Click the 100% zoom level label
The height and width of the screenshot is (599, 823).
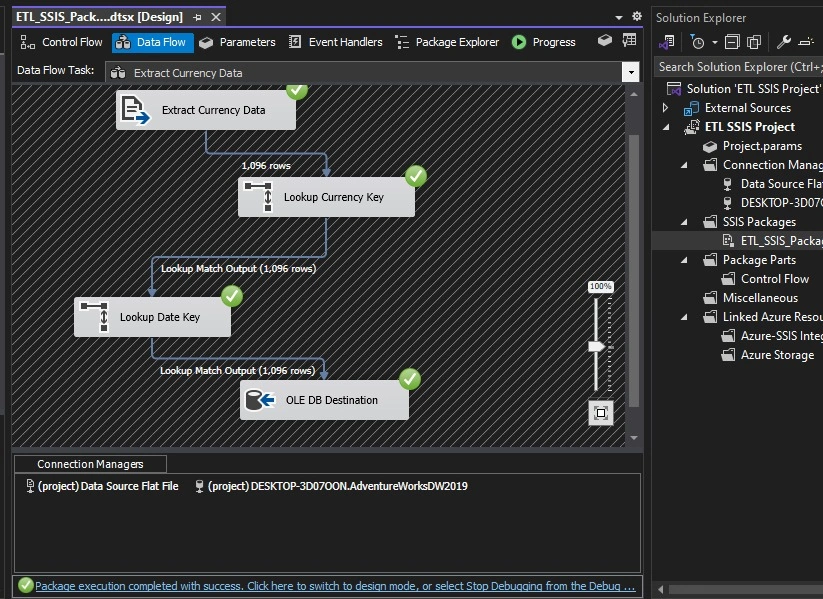pos(600,286)
